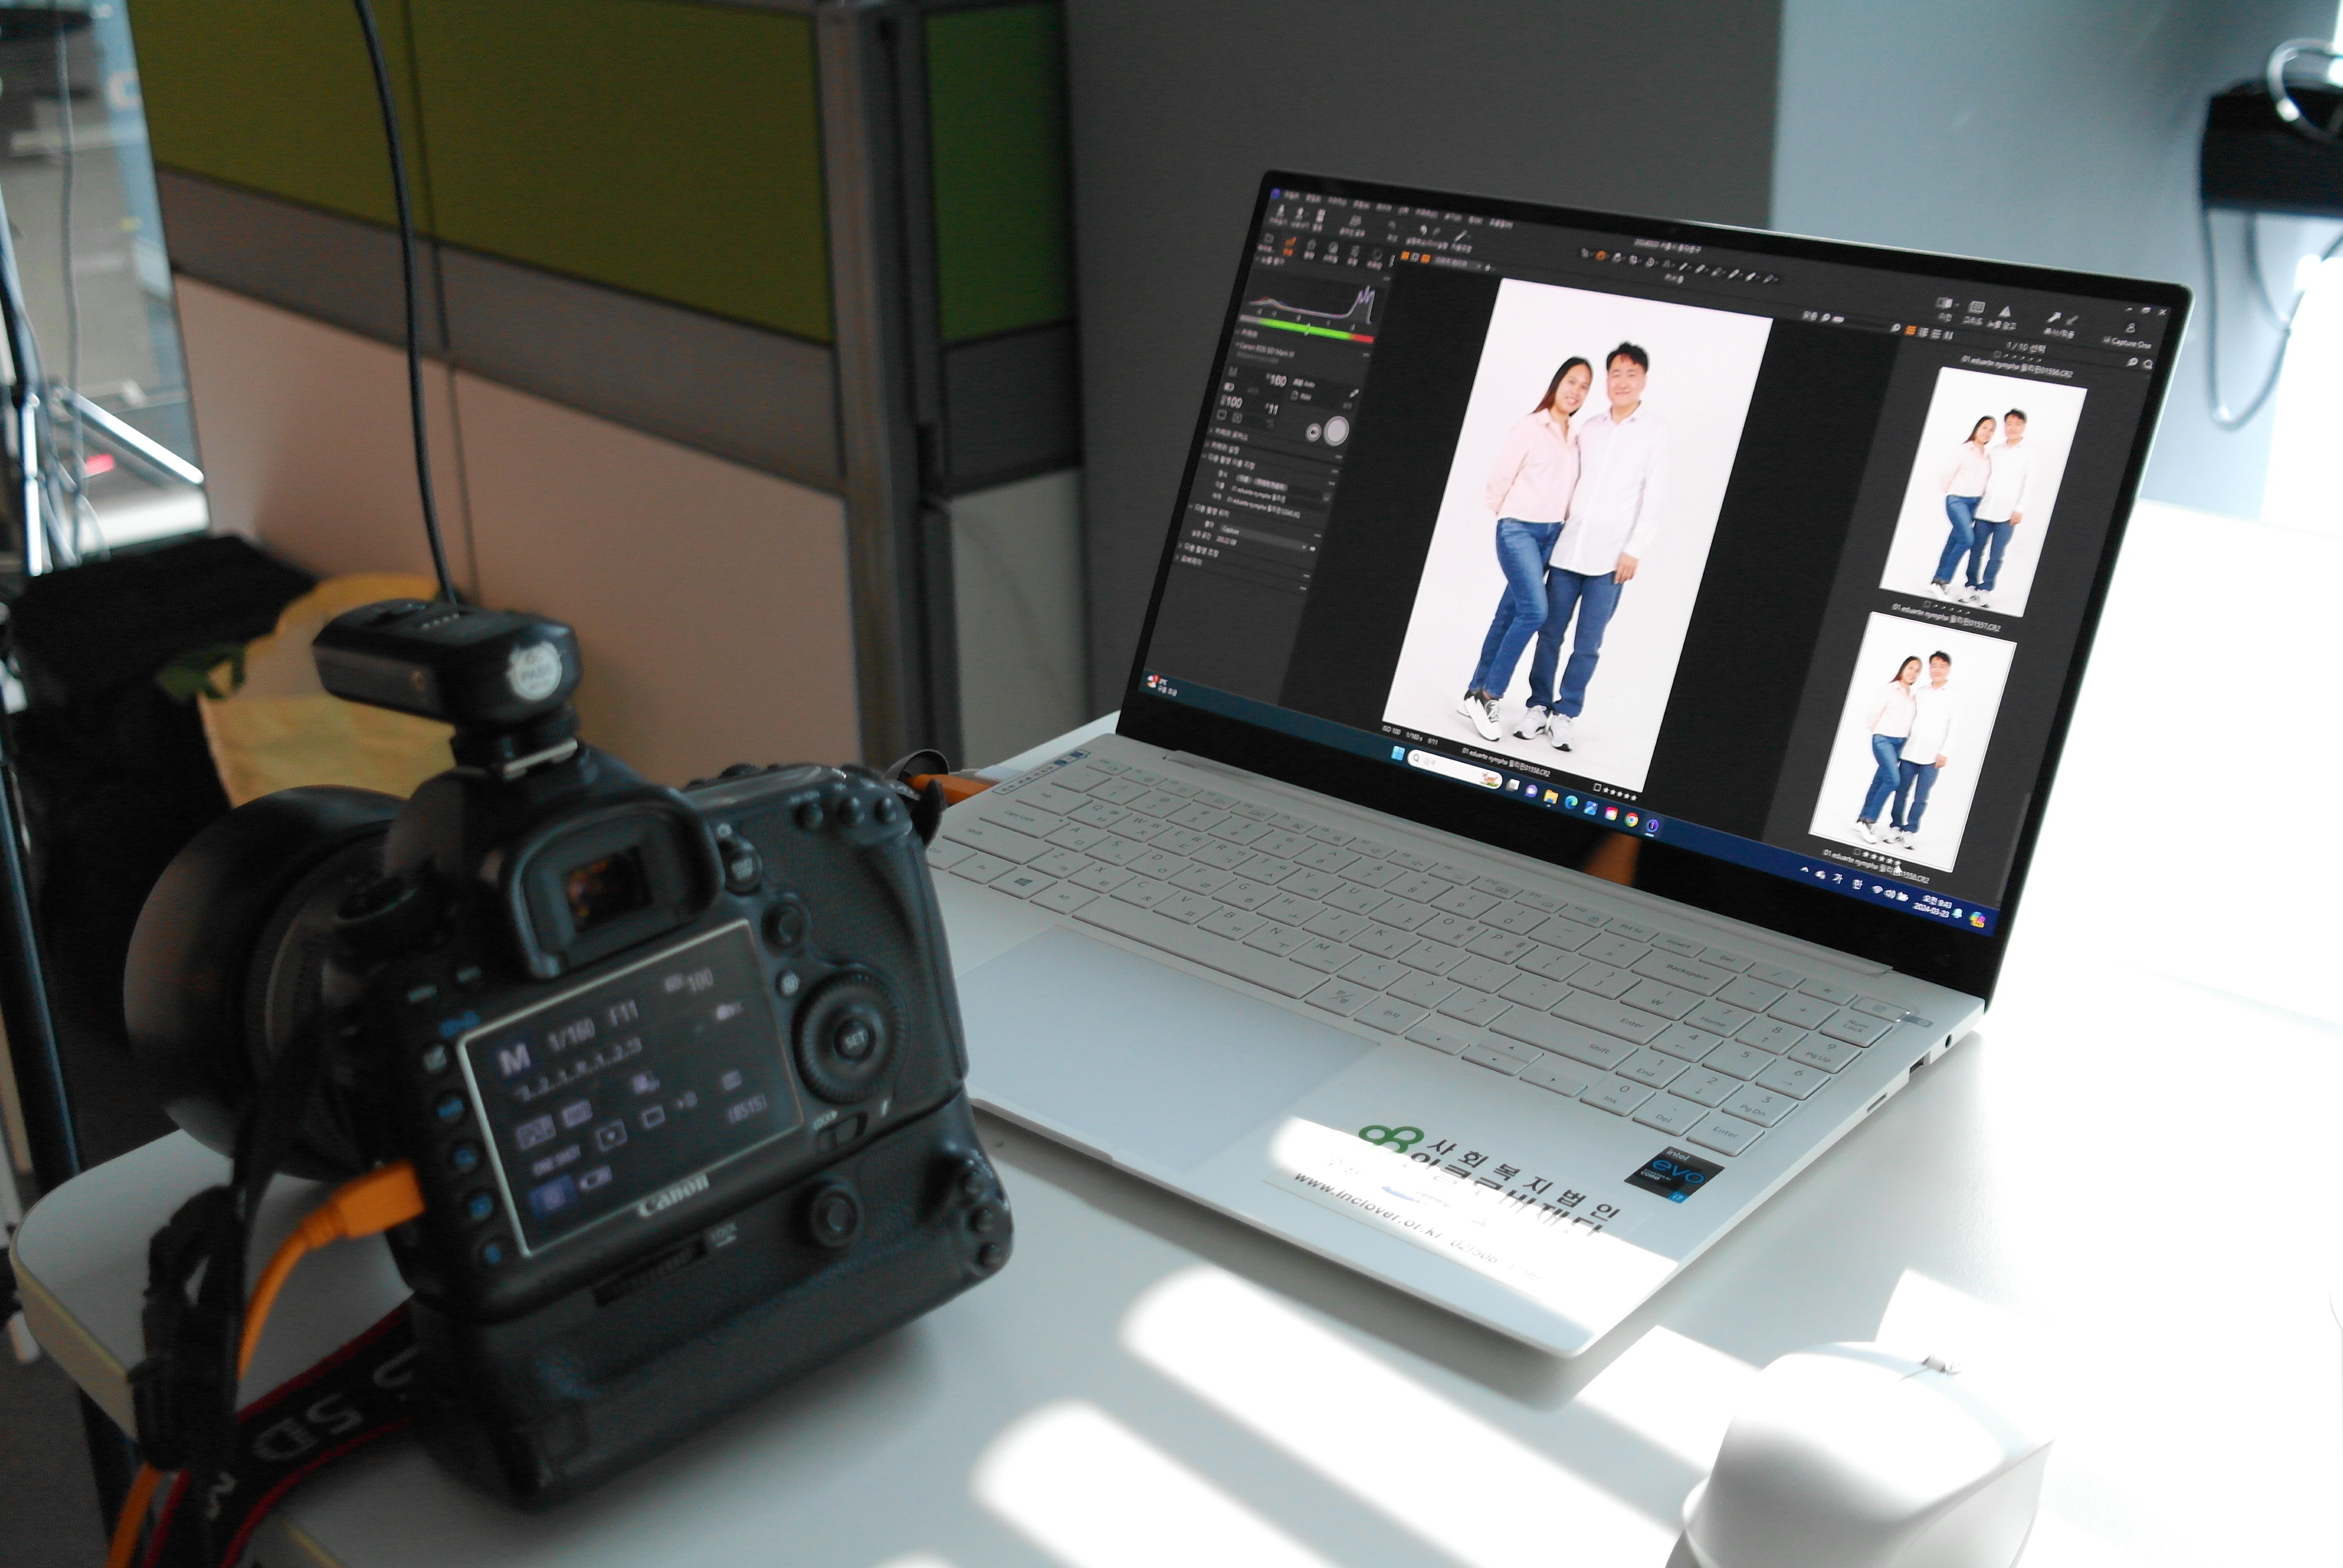This screenshot has width=2343, height=1568.
Task: Open Windows Start button
Action: (x=1398, y=754)
